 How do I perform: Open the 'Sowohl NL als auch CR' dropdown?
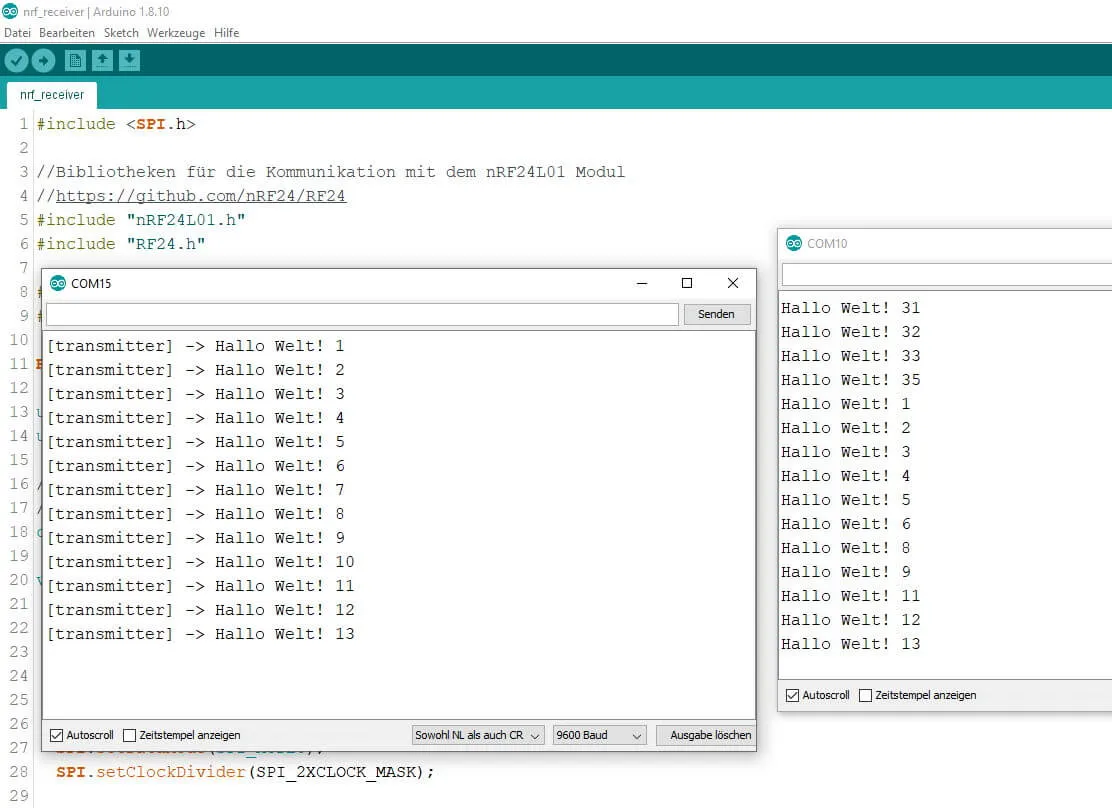coord(478,735)
